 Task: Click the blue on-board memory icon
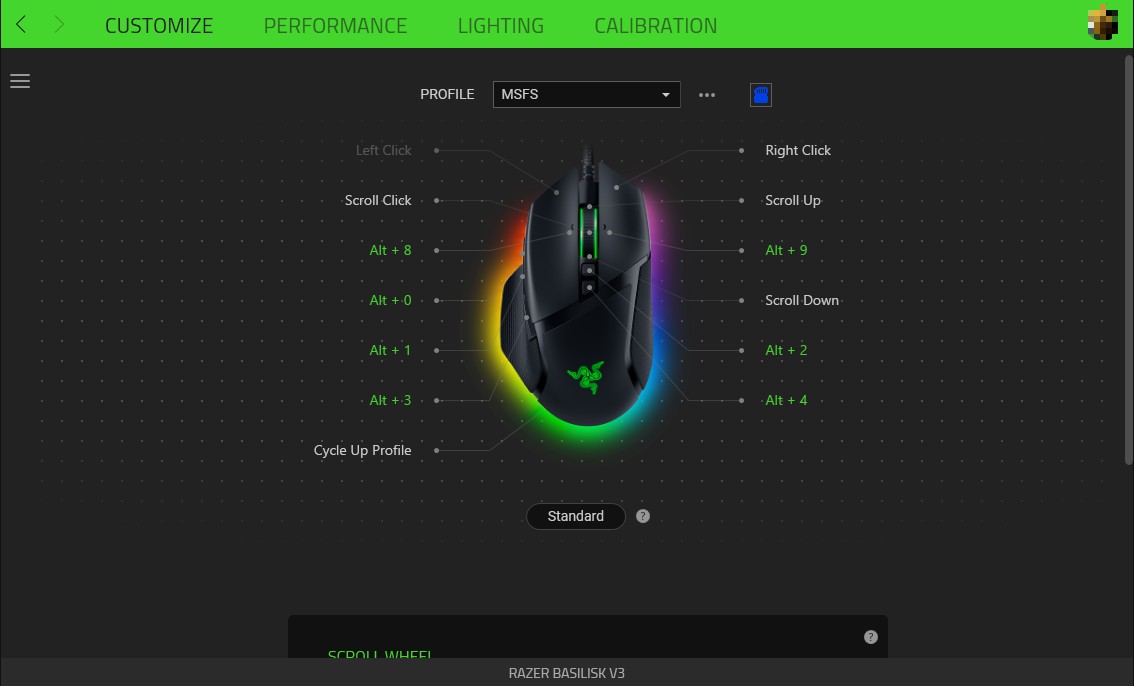tap(761, 95)
